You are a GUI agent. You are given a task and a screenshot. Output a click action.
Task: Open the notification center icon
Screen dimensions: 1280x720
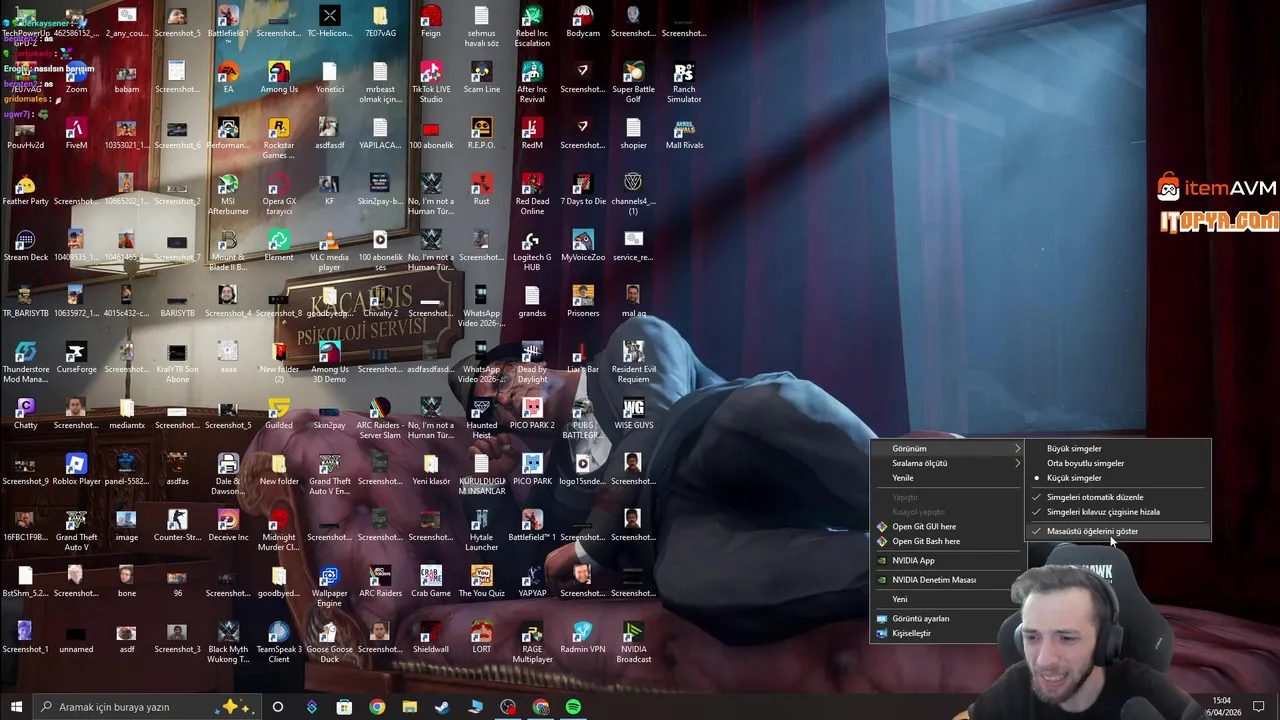click(1259, 707)
